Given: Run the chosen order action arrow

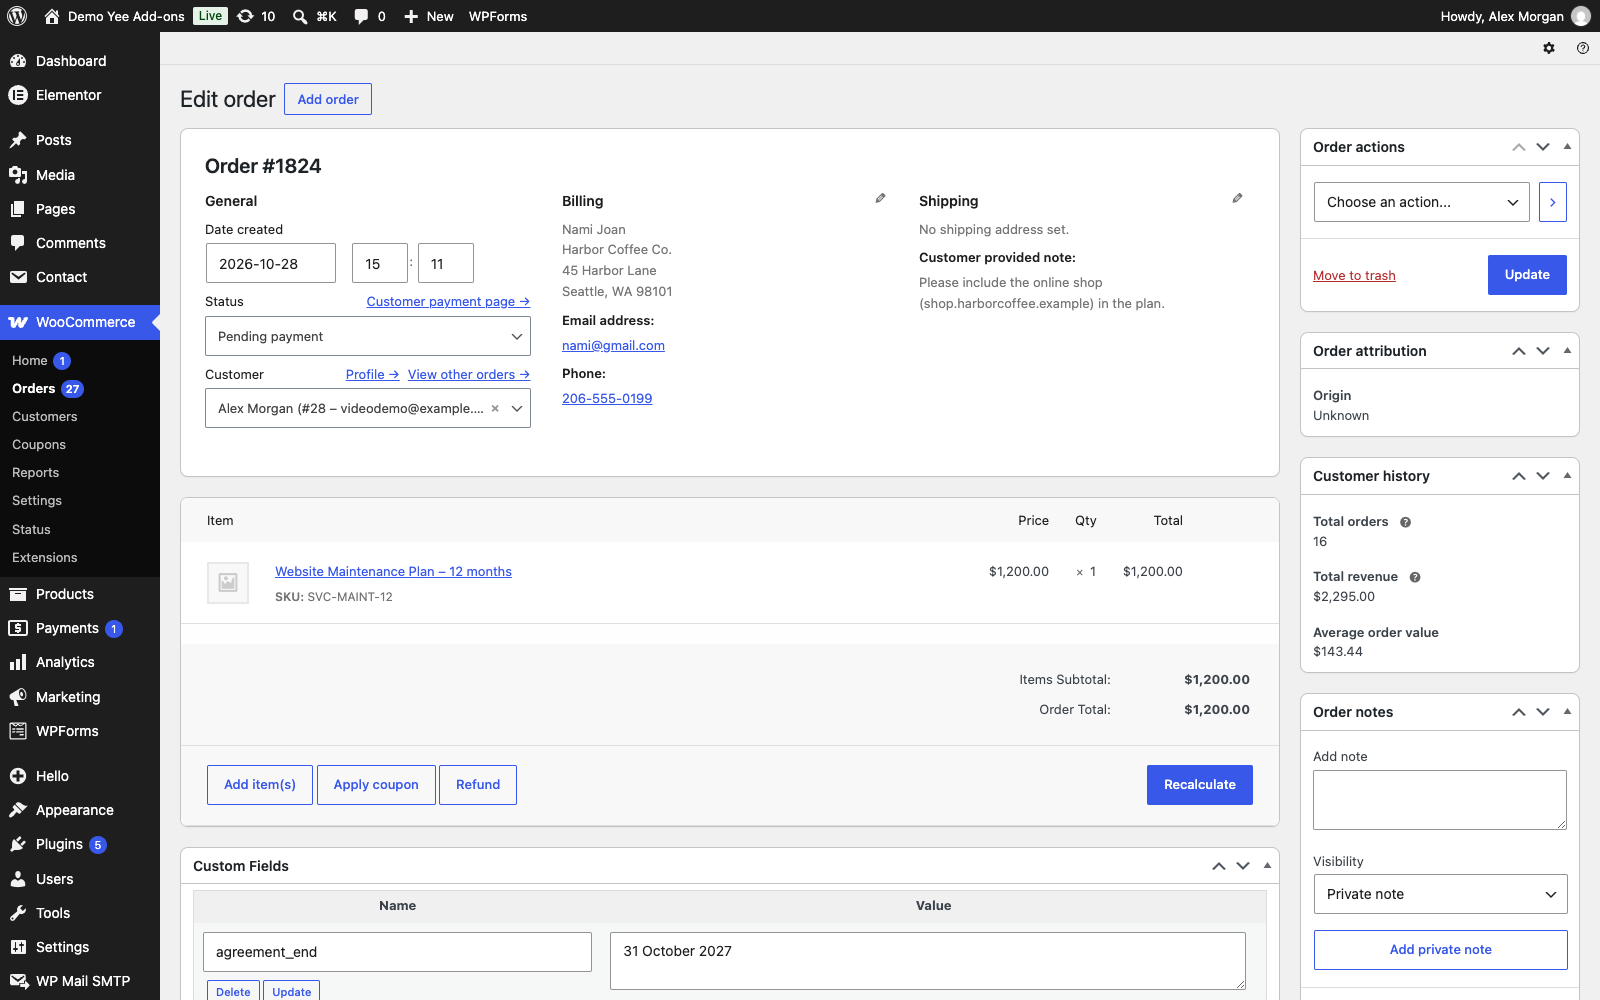Looking at the screenshot, I should tap(1552, 202).
